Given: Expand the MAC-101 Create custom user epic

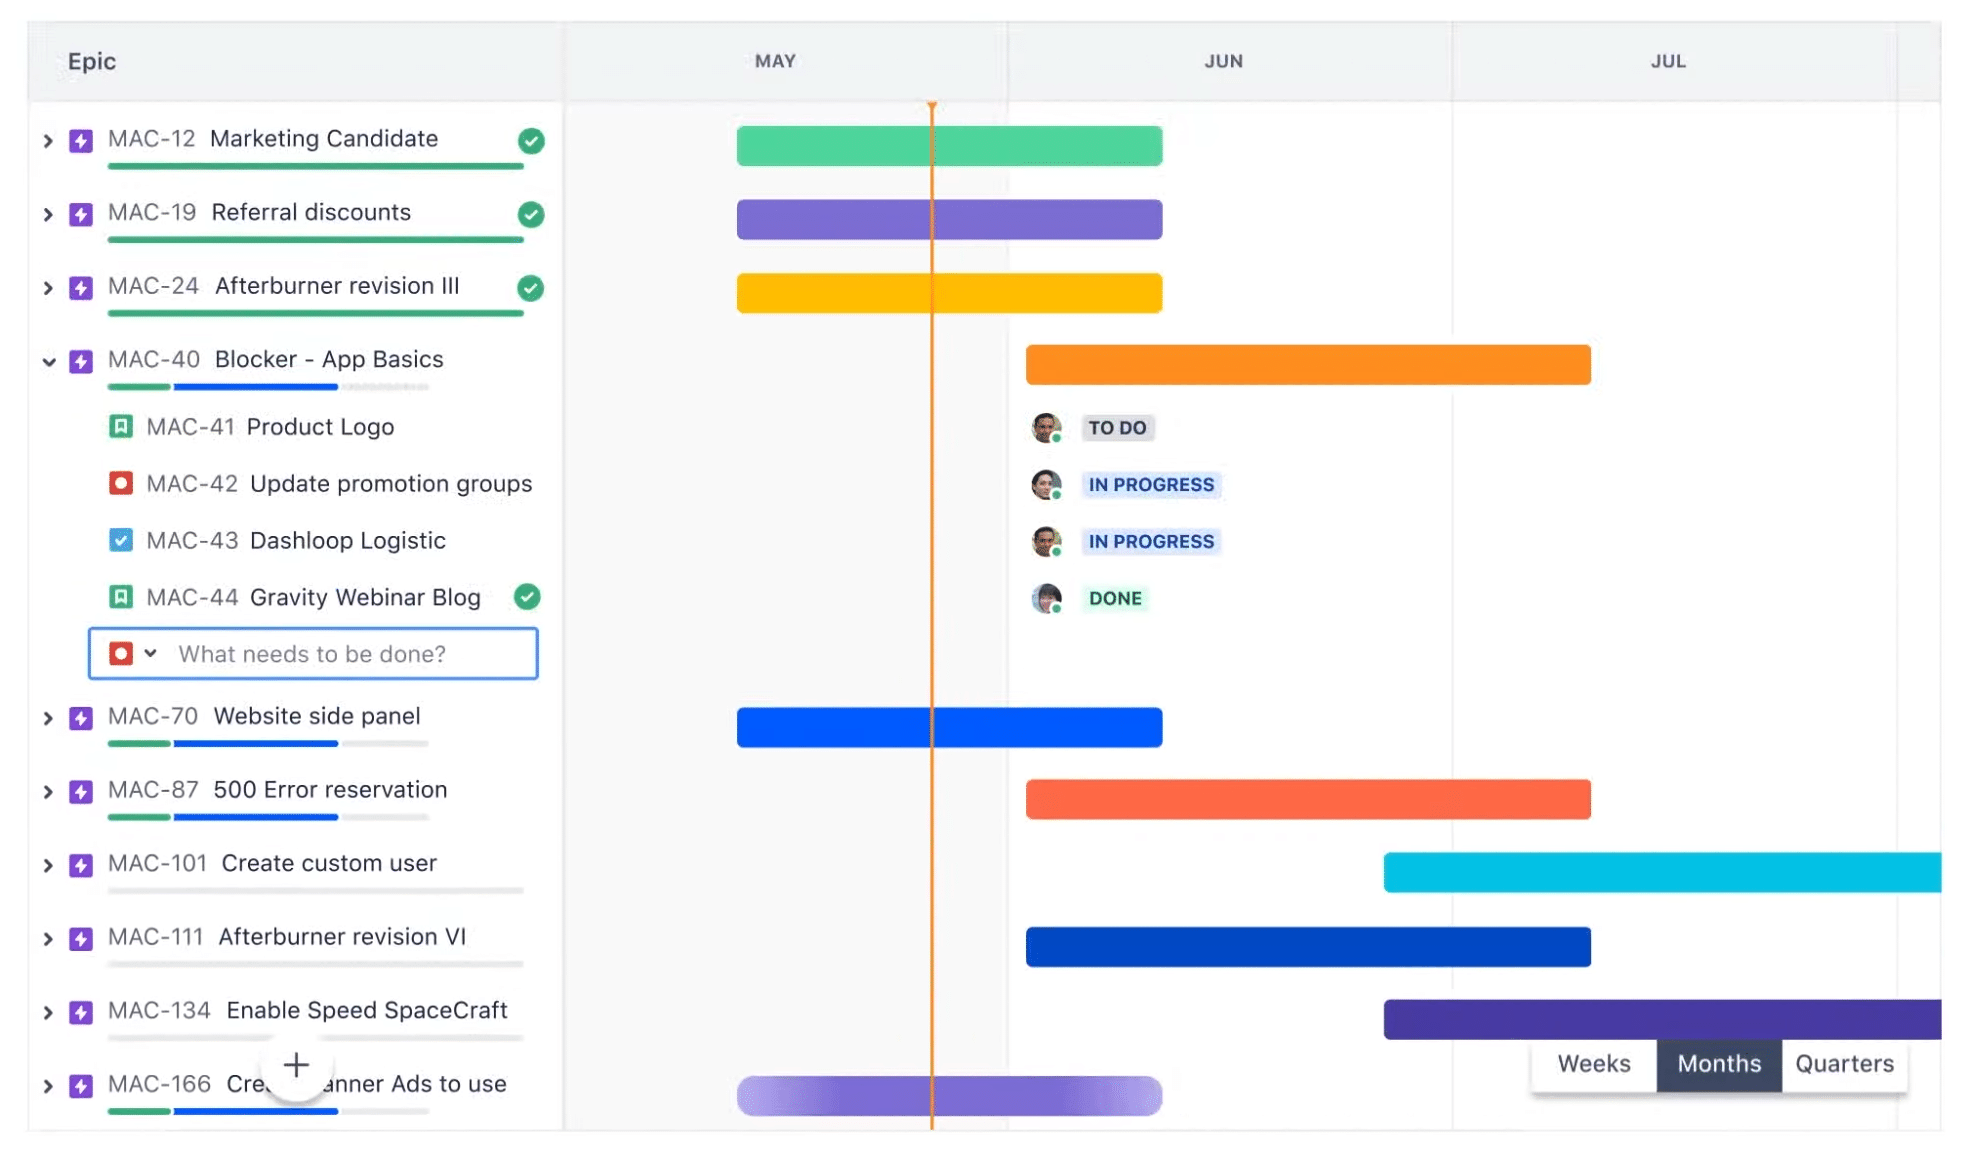Looking at the screenshot, I should [x=48, y=865].
